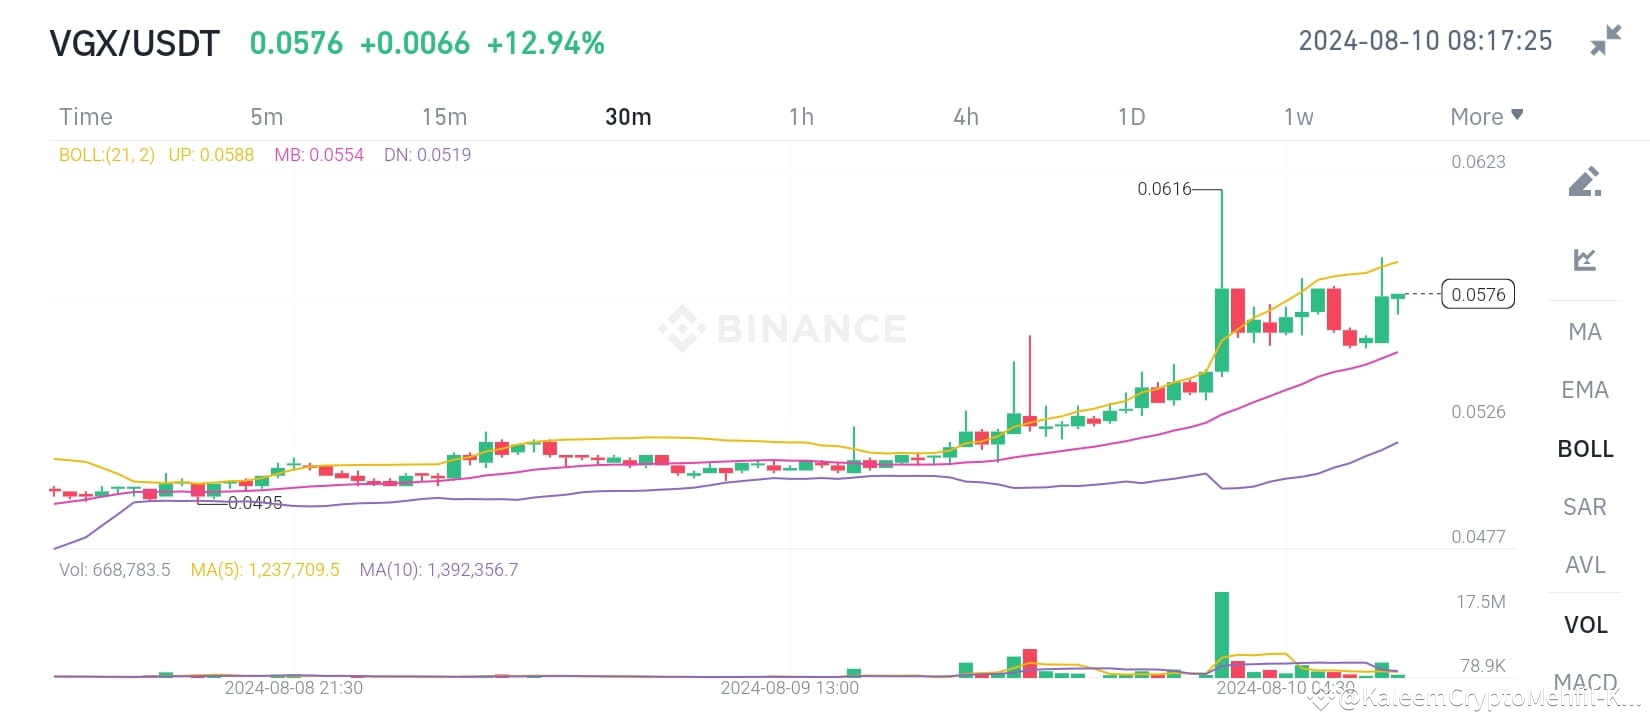
Task: Switch to the 1D timeframe tab
Action: (1131, 116)
